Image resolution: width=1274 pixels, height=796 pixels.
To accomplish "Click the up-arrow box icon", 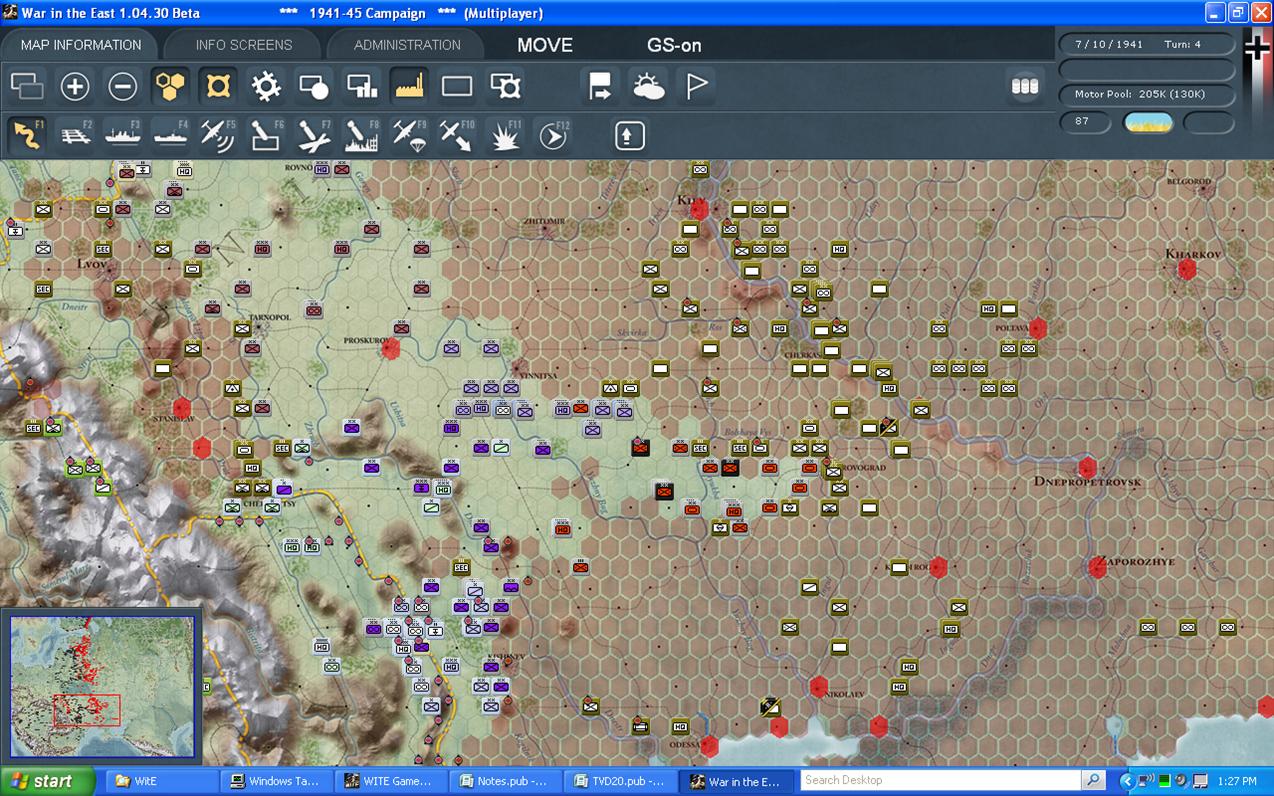I will 629,135.
